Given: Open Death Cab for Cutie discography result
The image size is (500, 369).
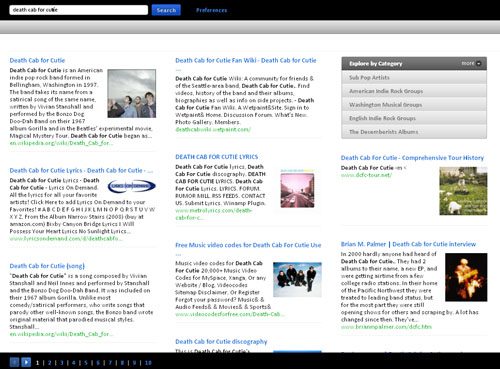Looking at the screenshot, I should pyautogui.click(x=221, y=342).
